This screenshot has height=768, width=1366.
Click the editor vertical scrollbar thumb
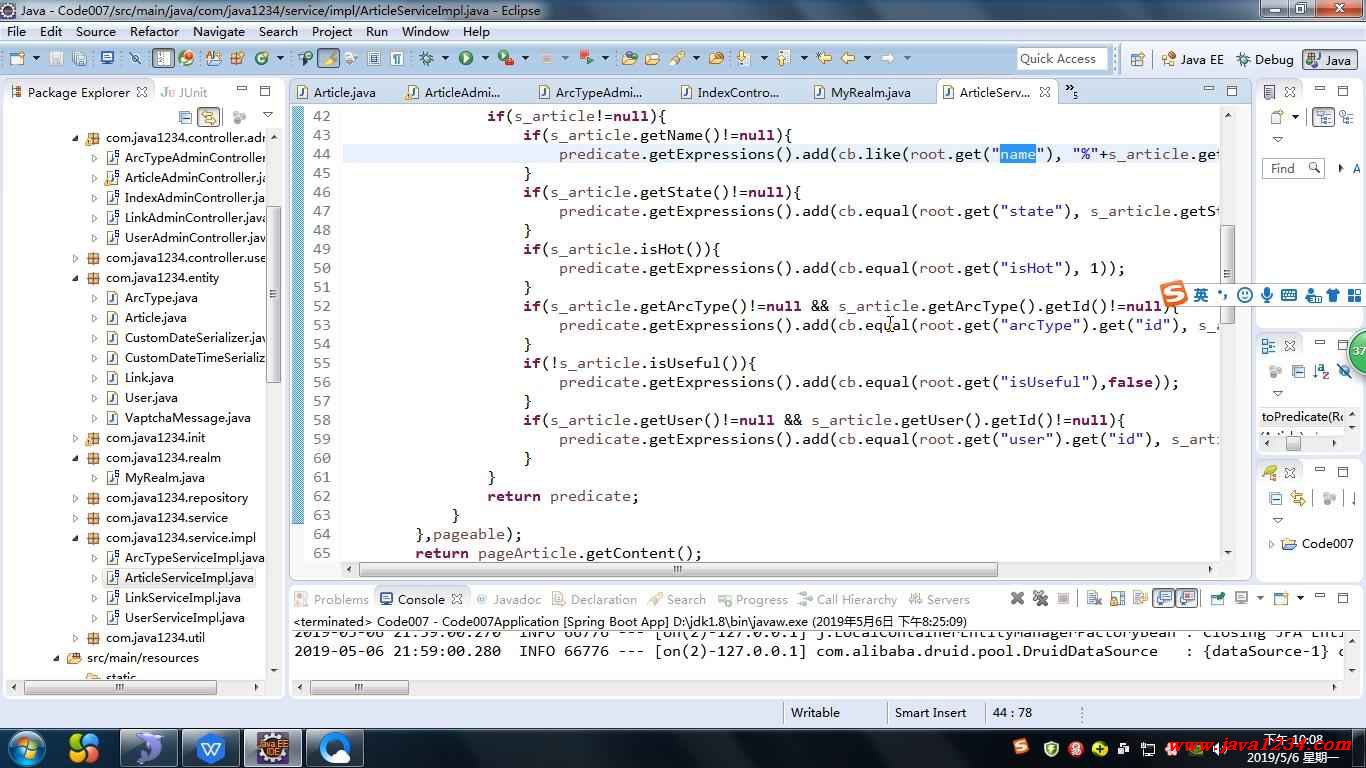point(1228,273)
